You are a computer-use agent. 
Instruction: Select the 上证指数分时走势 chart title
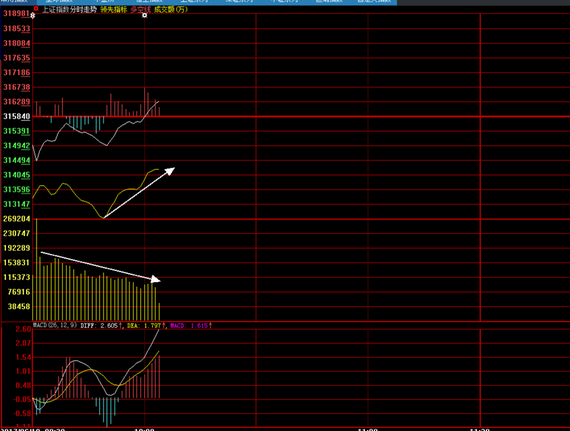(69, 9)
